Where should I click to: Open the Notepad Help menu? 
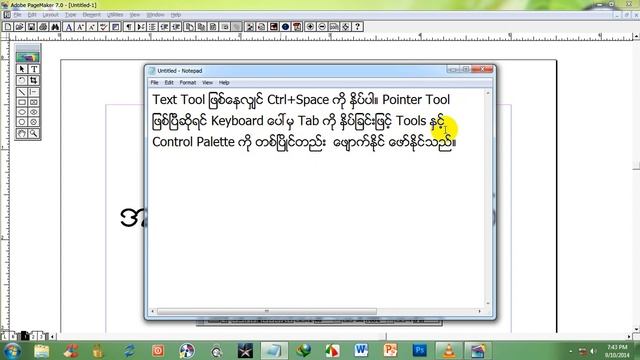pyautogui.click(x=224, y=82)
